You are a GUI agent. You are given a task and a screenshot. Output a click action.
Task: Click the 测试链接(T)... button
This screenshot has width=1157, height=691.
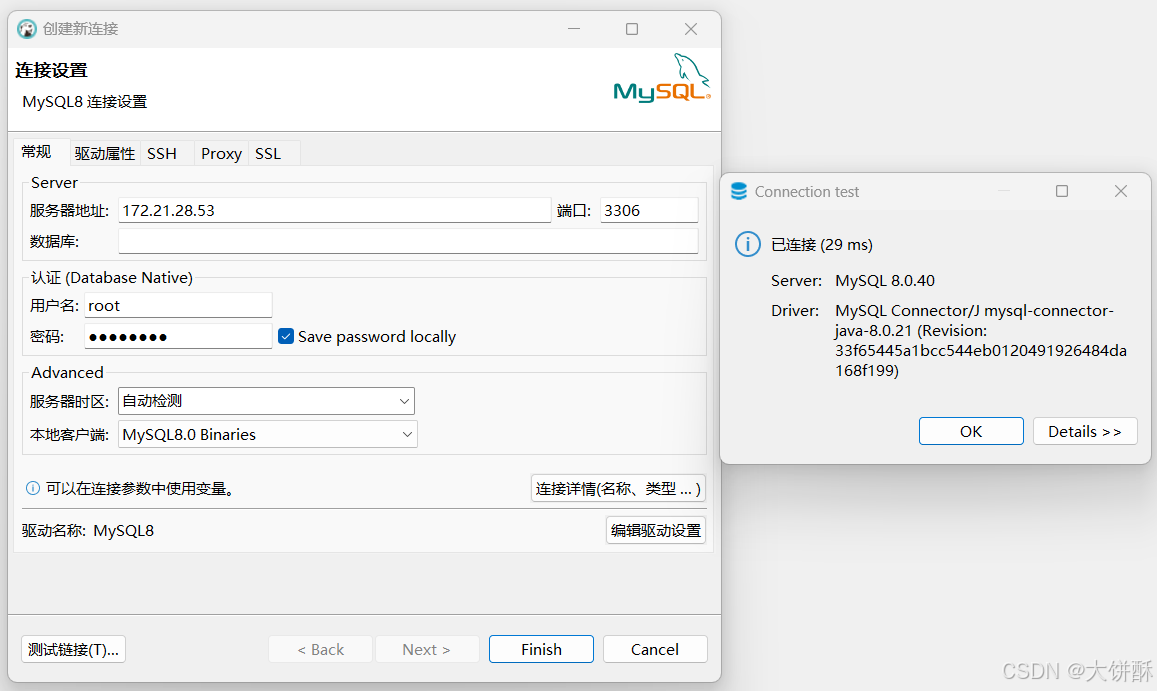point(73,649)
